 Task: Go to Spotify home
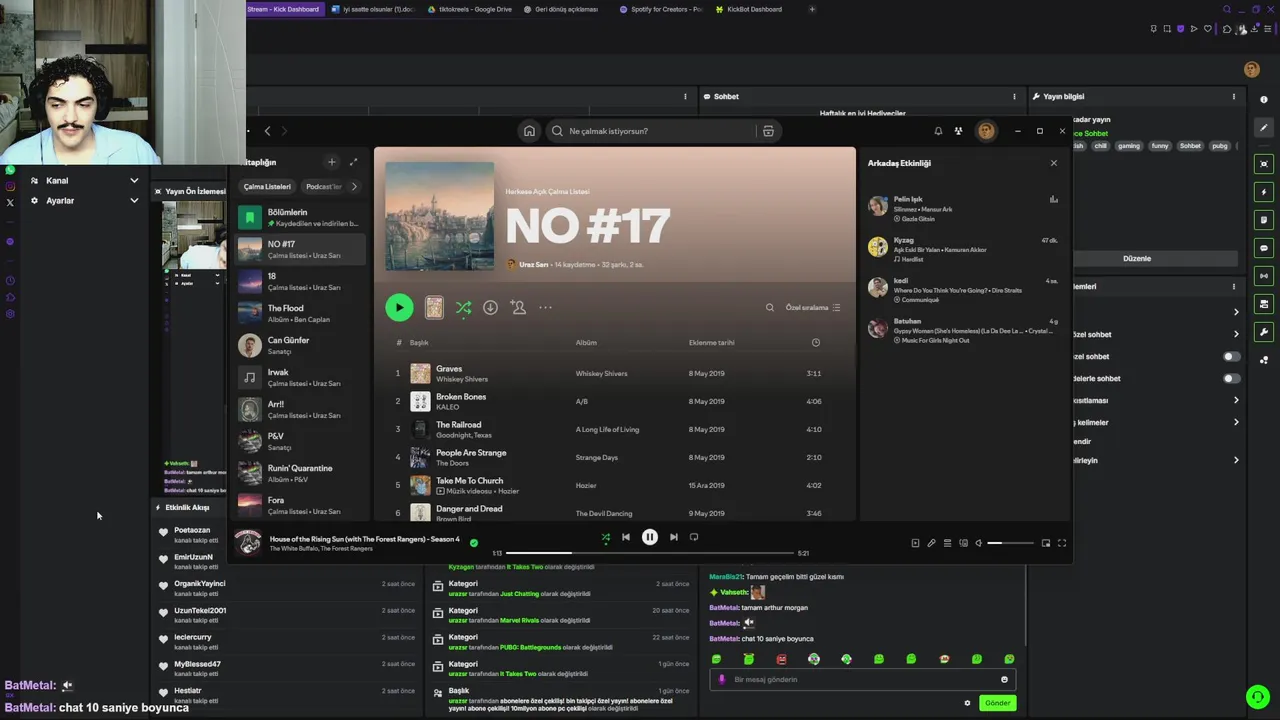point(529,131)
